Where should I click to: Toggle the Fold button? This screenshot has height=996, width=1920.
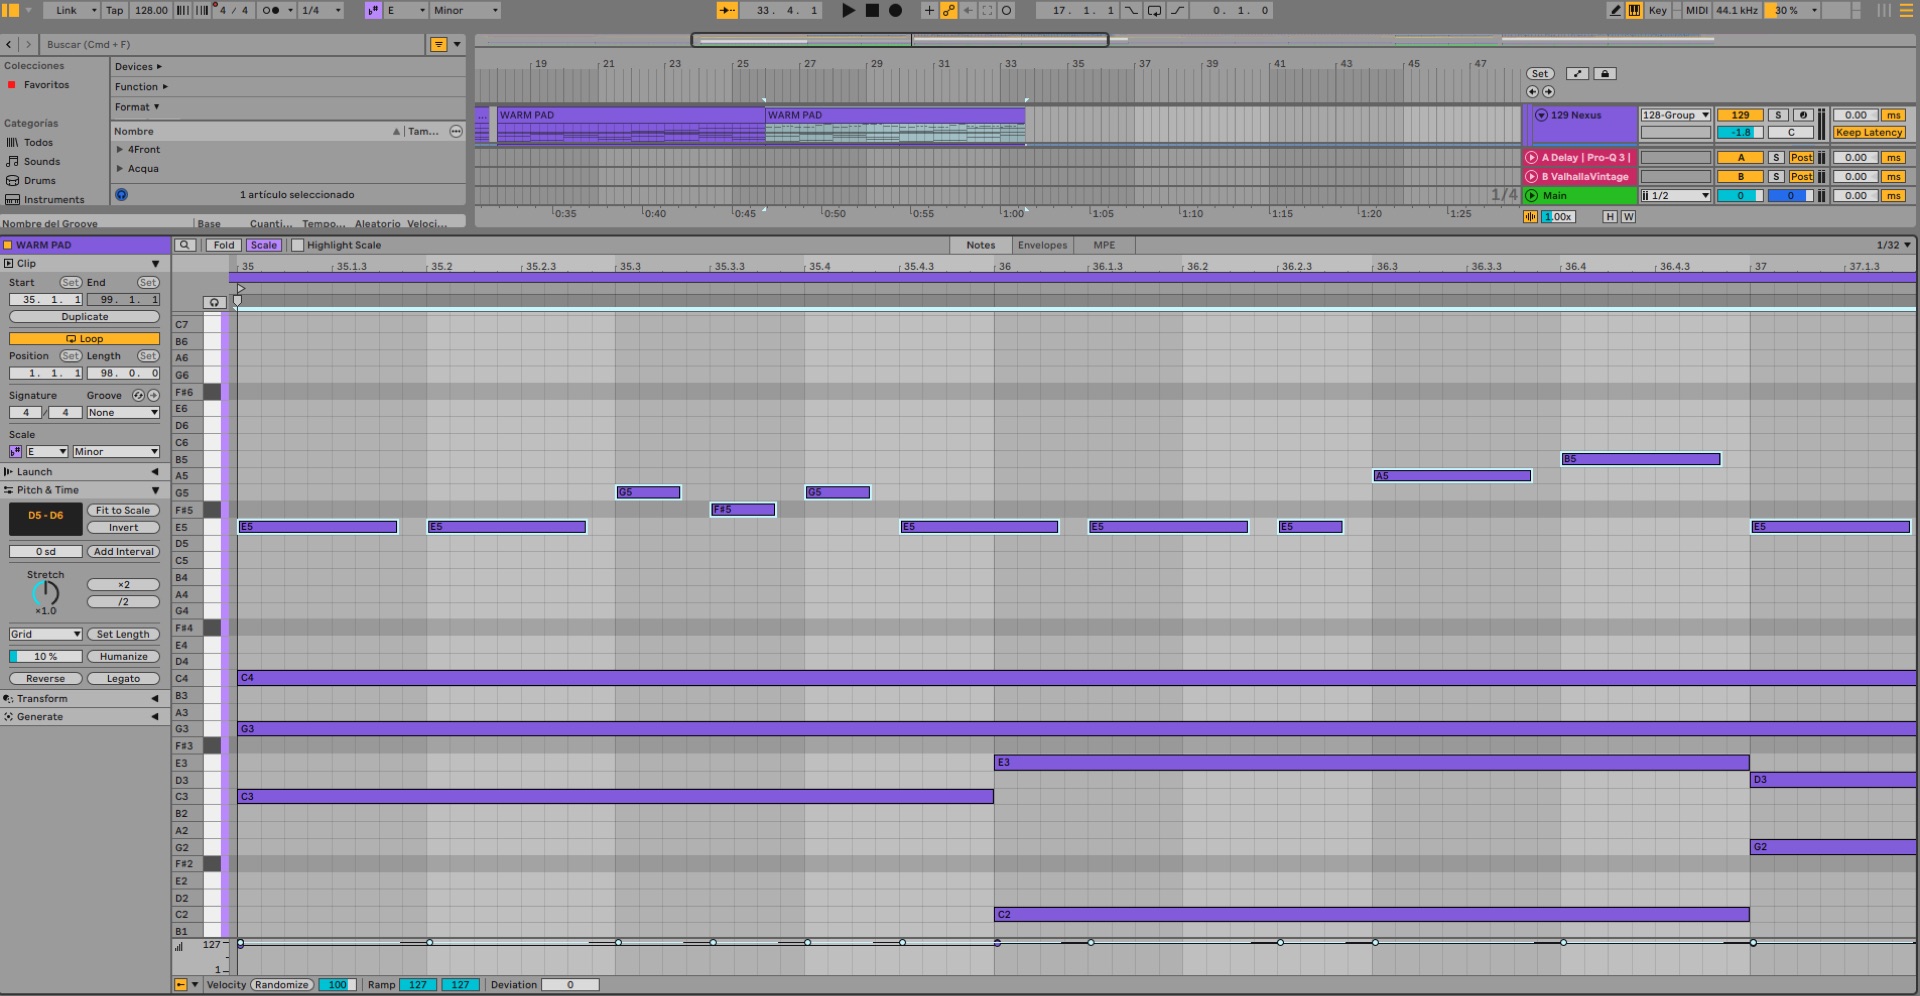(x=224, y=245)
